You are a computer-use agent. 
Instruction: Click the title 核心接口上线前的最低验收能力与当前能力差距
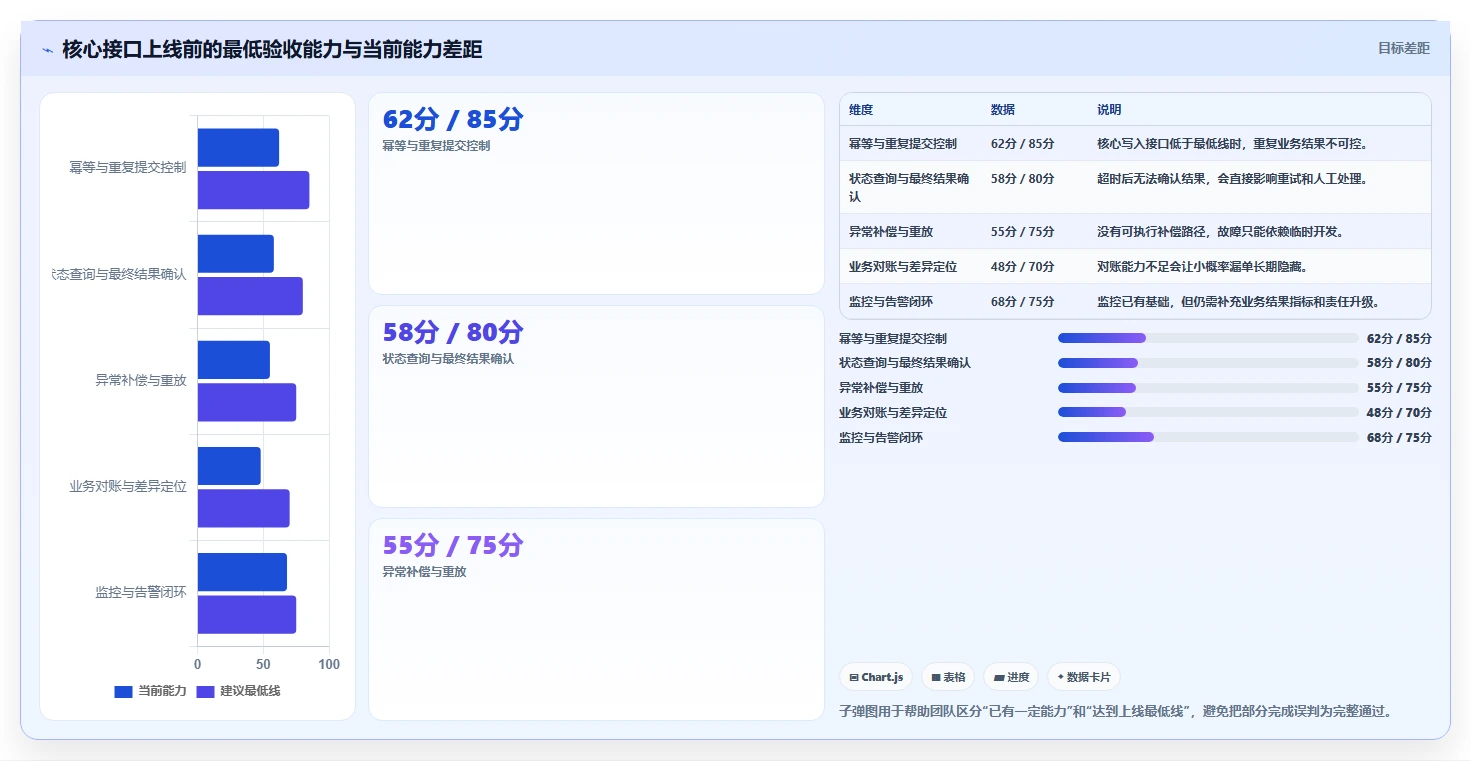[x=272, y=49]
